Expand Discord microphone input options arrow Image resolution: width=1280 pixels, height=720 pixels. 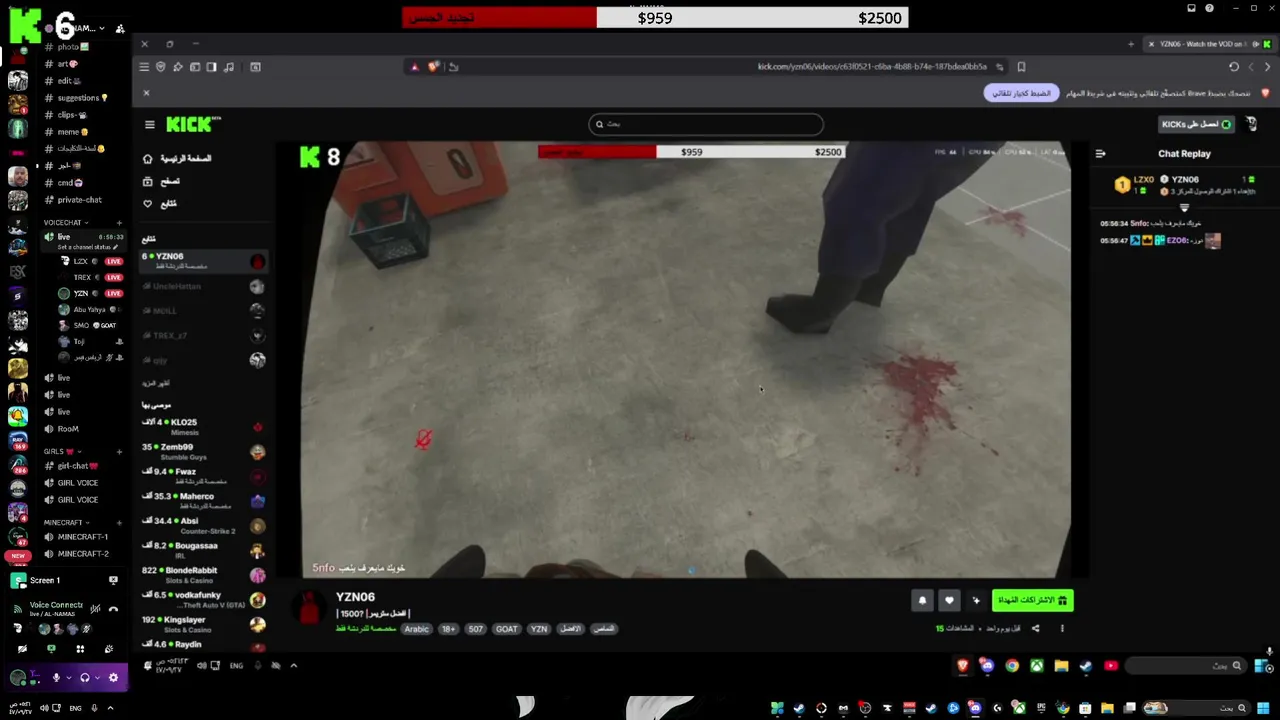[68, 677]
